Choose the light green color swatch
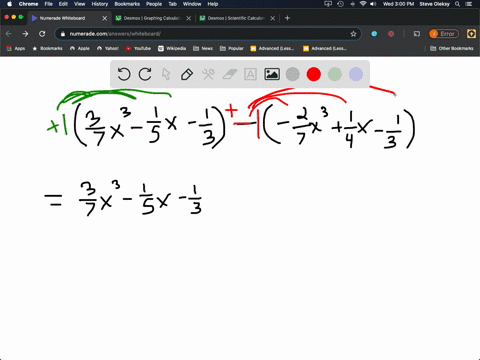Screen dimensions: 480x360 (335, 74)
